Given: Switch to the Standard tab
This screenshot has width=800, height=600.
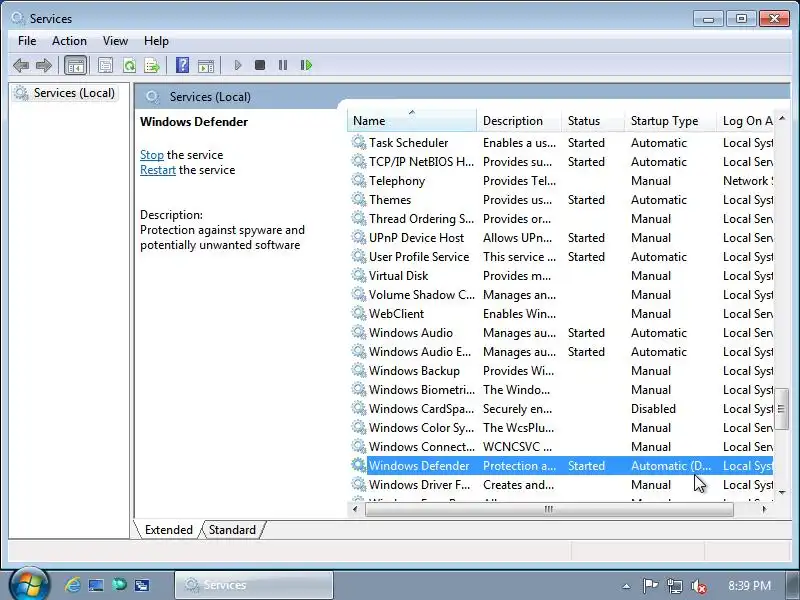Looking at the screenshot, I should tap(232, 530).
